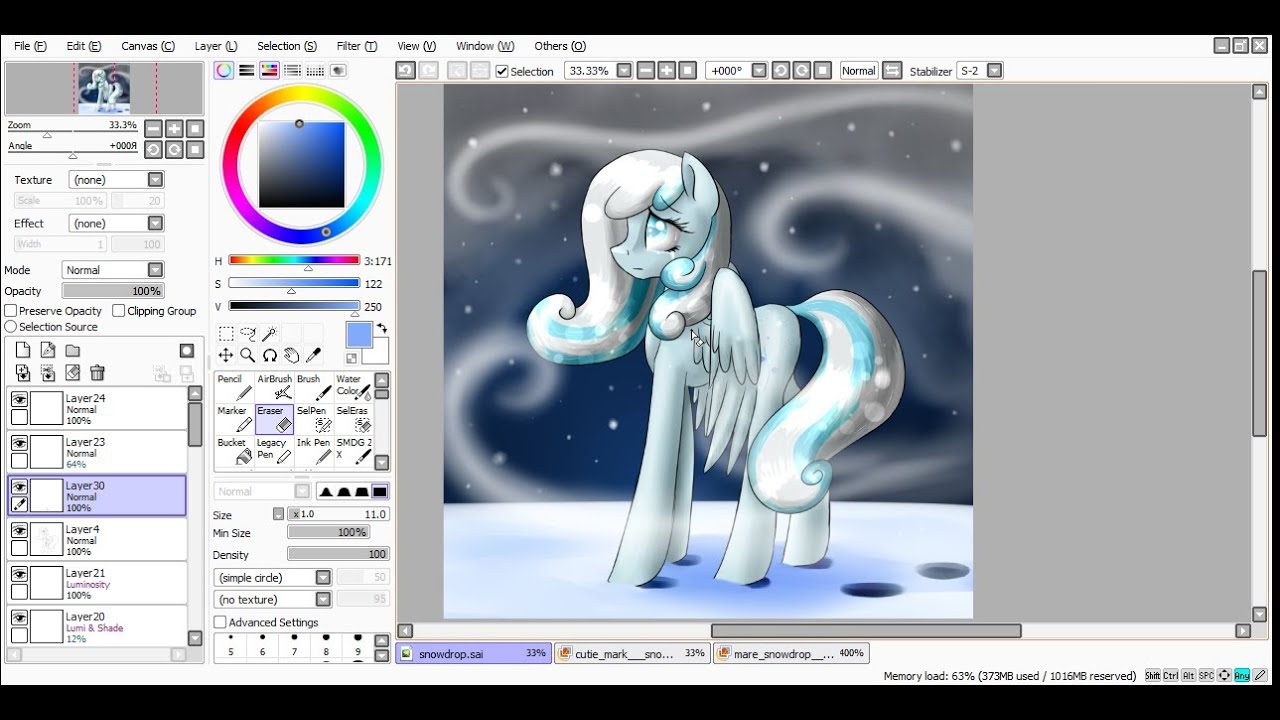Switch to mare_snowdrop document tab
The width and height of the screenshot is (1280, 720).
791,653
